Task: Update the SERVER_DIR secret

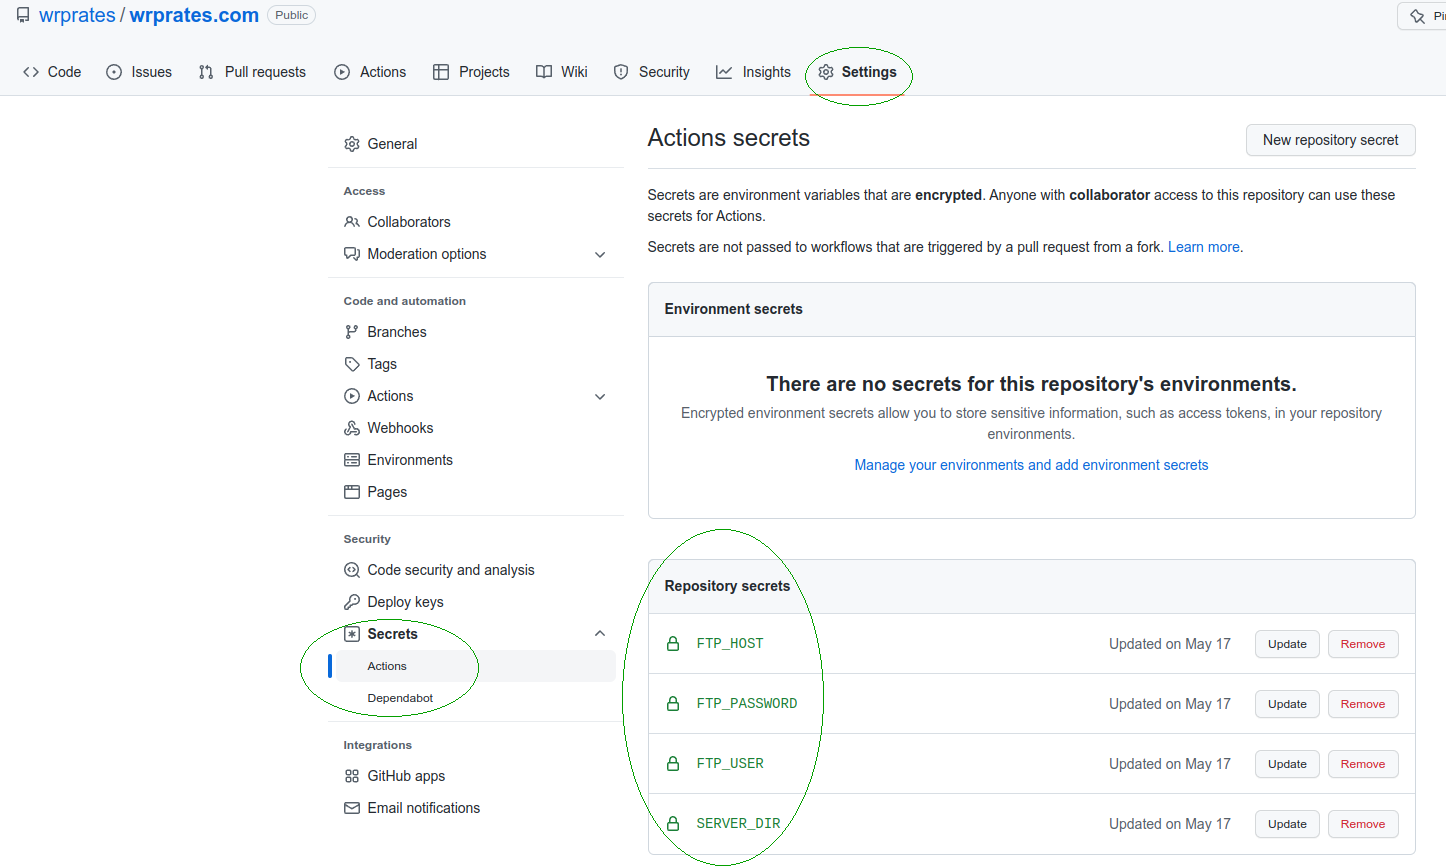Action: point(1287,824)
